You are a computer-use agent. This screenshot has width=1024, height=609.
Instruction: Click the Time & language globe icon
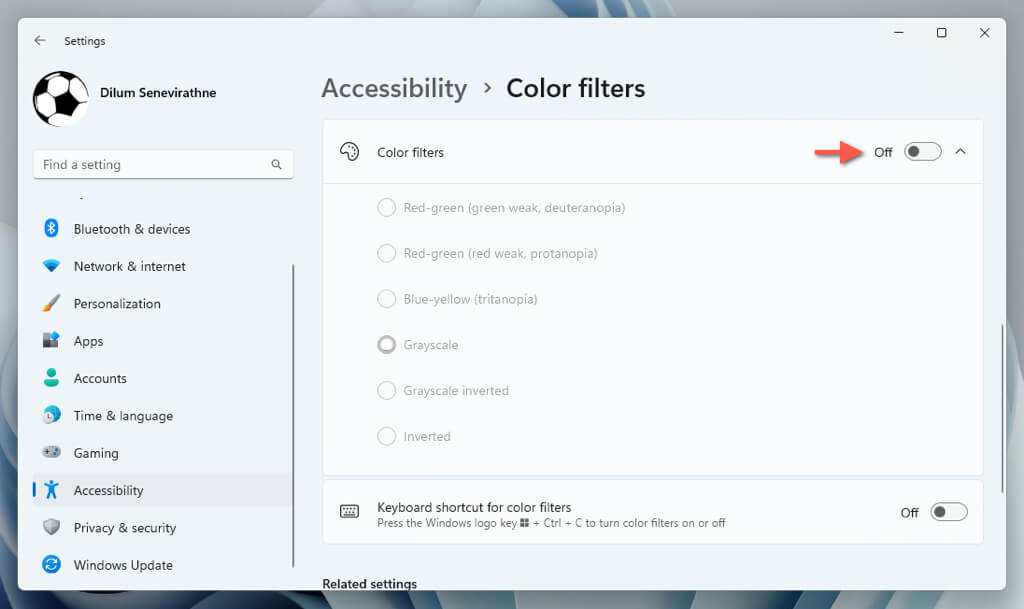52,415
